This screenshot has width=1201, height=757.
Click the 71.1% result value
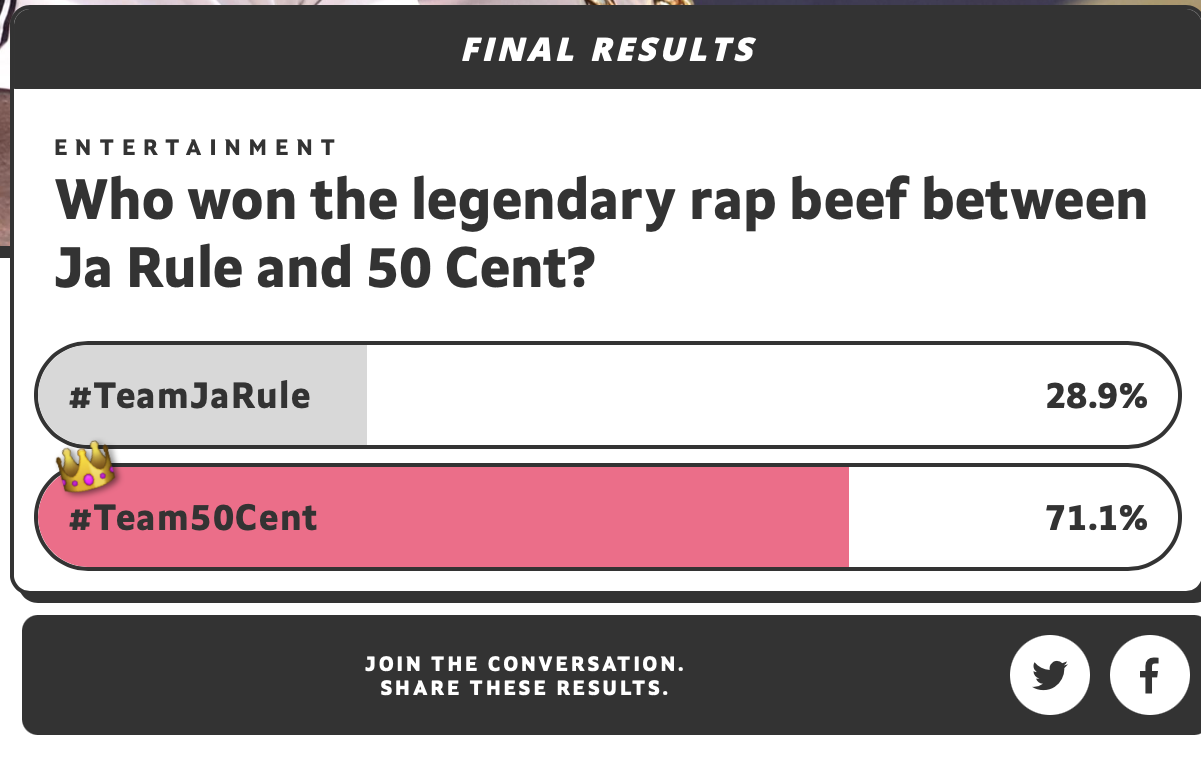point(1096,518)
